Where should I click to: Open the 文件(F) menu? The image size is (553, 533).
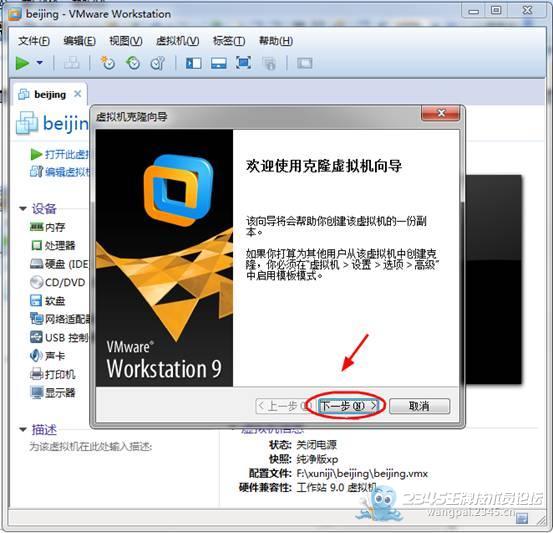[34, 41]
